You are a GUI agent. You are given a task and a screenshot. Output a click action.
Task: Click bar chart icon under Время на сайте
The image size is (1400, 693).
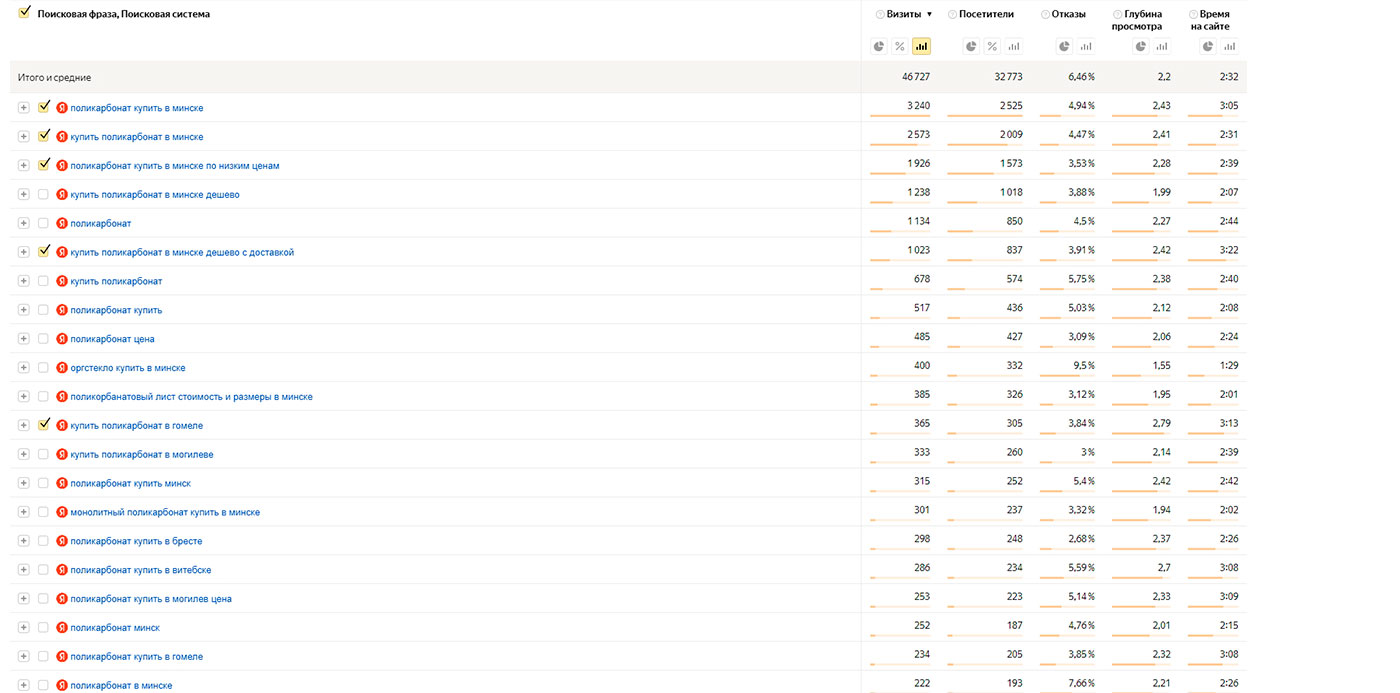[x=1229, y=46]
